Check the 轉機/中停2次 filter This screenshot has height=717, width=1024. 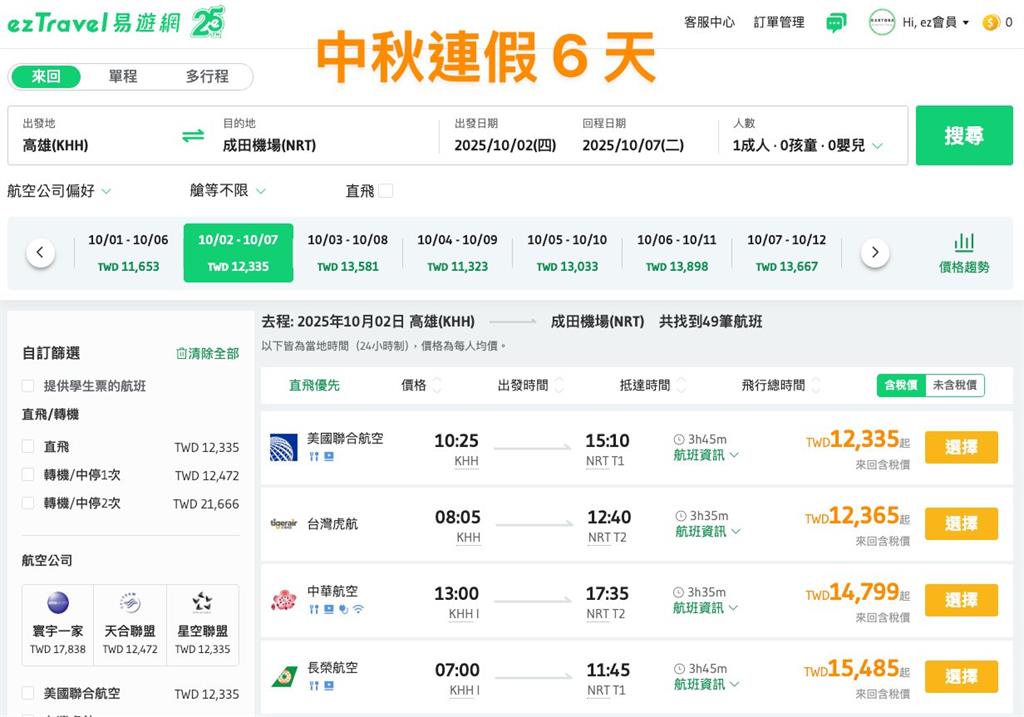28,503
